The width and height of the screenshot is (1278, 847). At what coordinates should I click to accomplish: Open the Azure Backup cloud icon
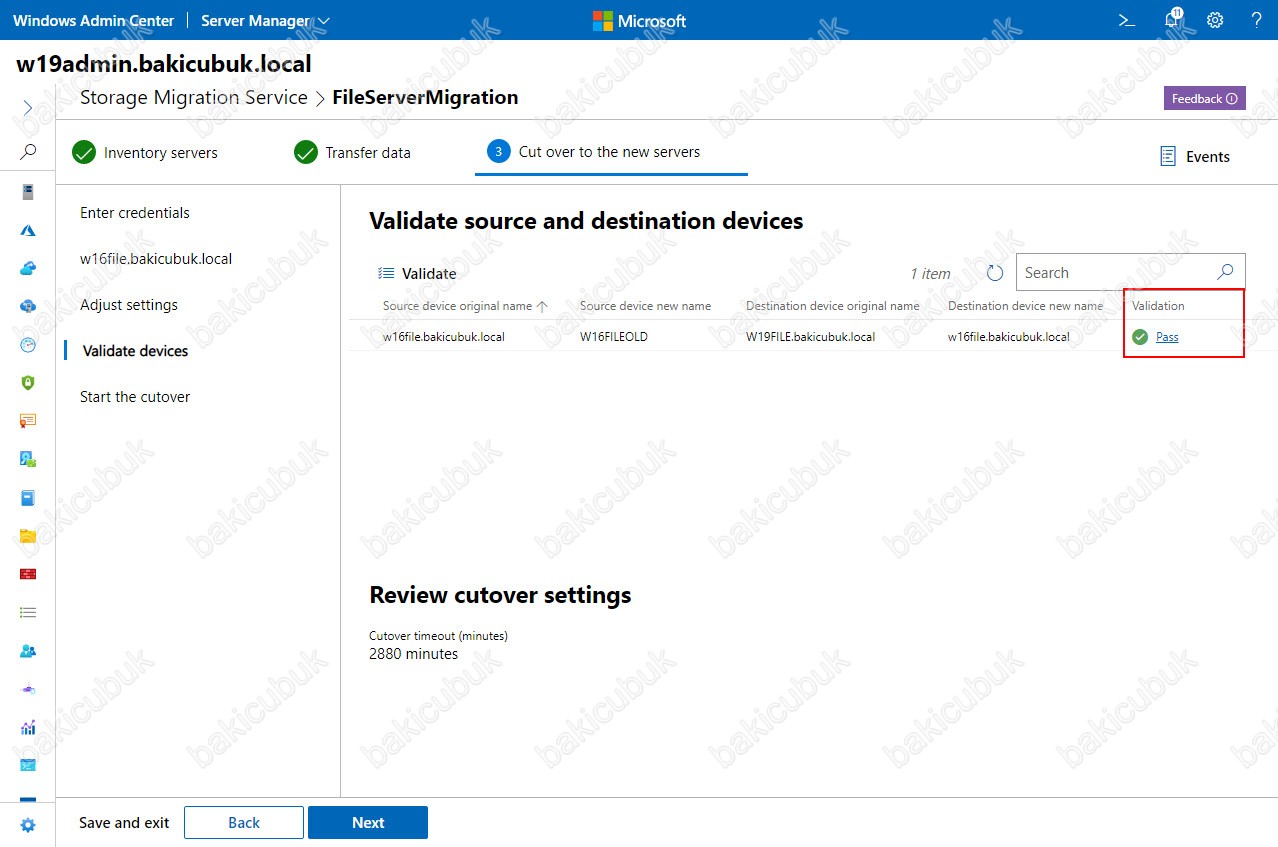tap(28, 268)
